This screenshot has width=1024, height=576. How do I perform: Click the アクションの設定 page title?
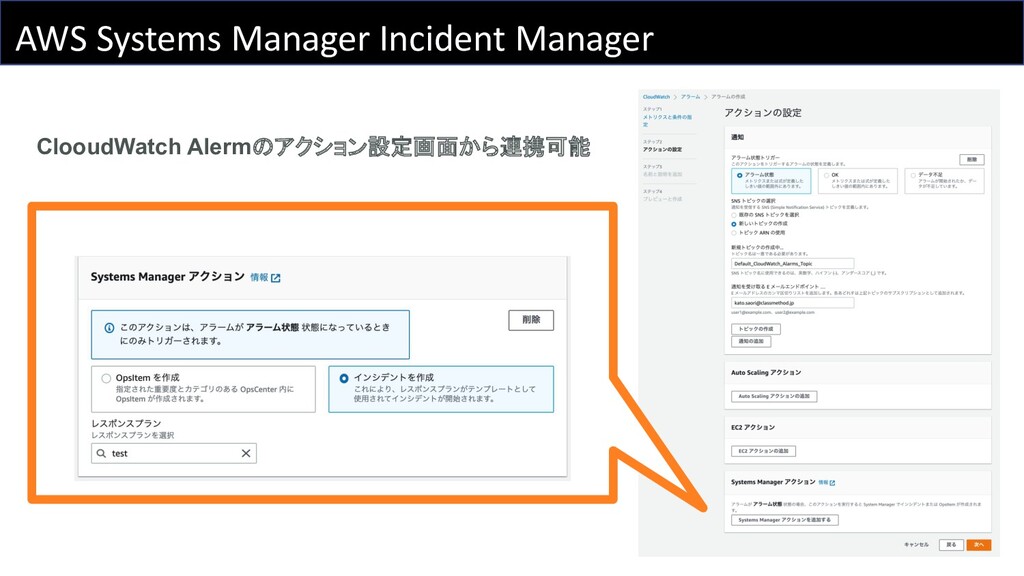coord(763,113)
